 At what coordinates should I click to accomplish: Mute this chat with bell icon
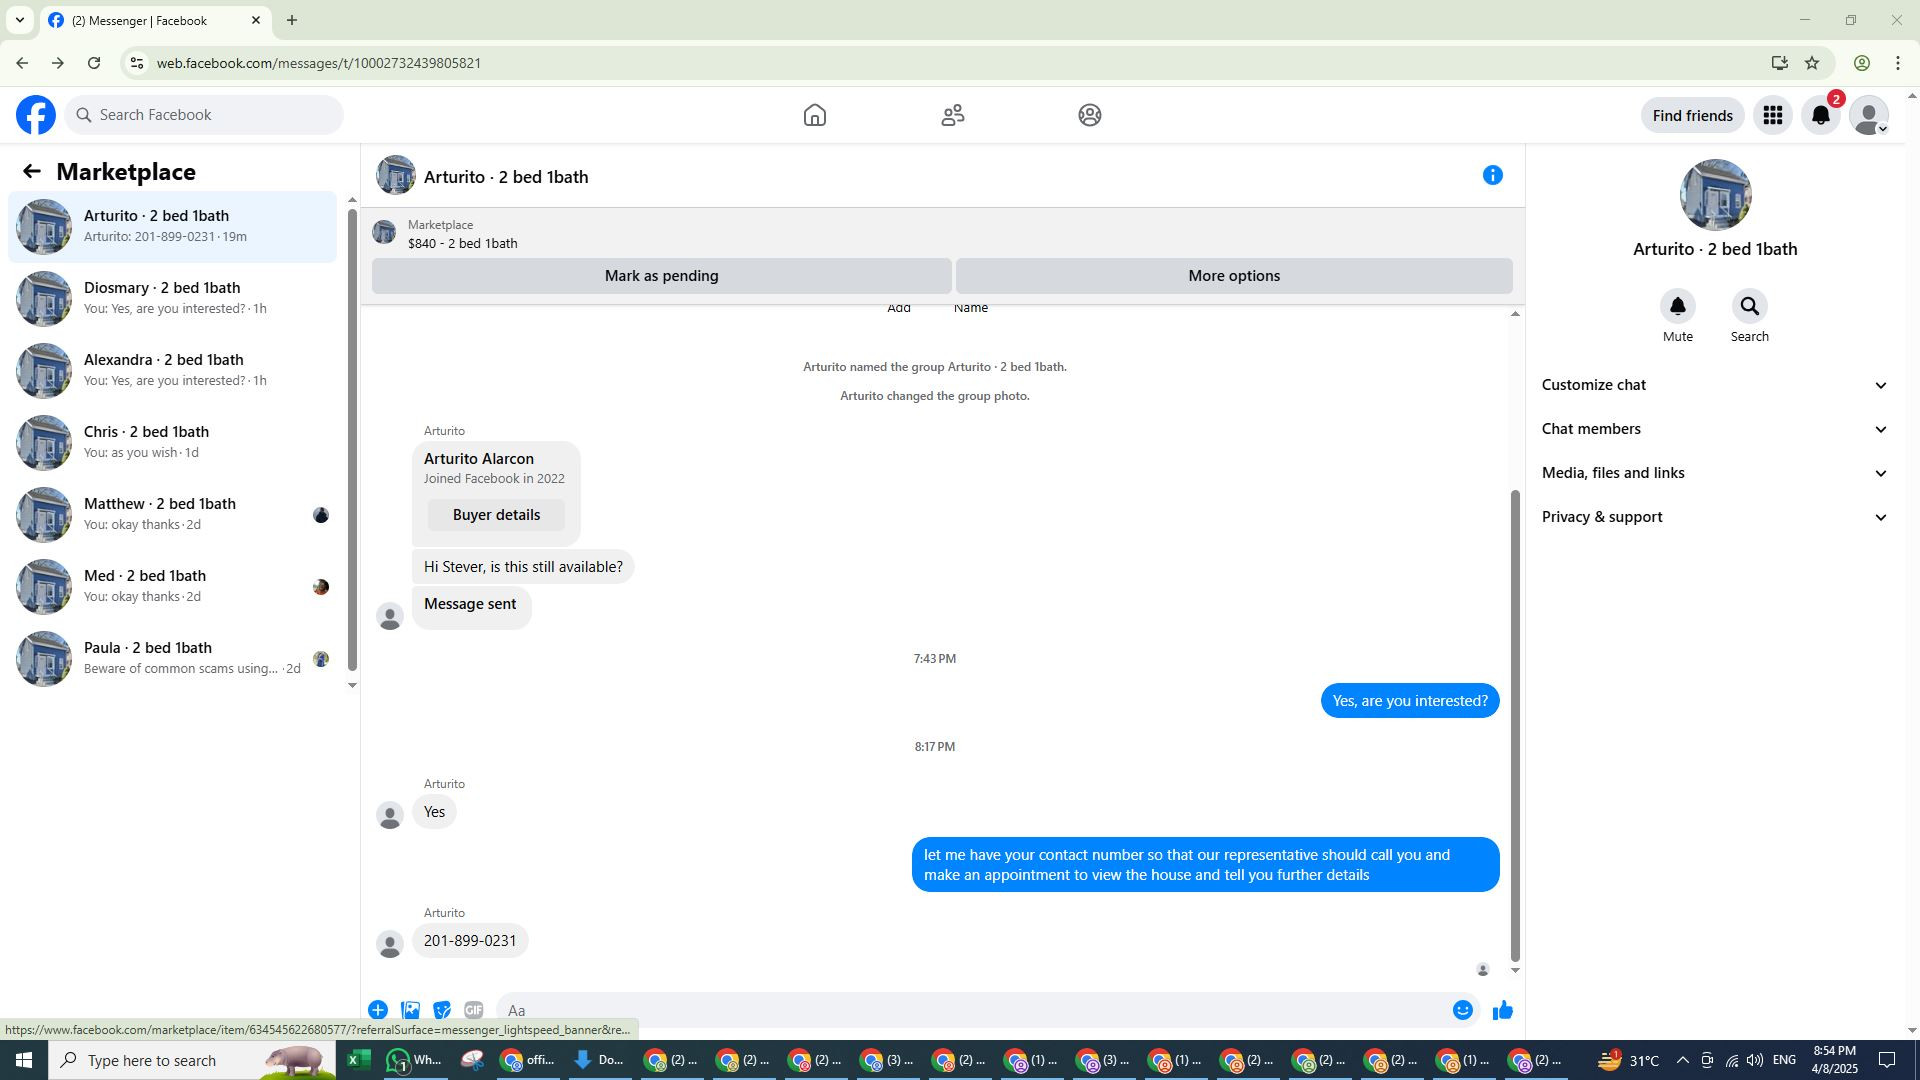click(1677, 307)
